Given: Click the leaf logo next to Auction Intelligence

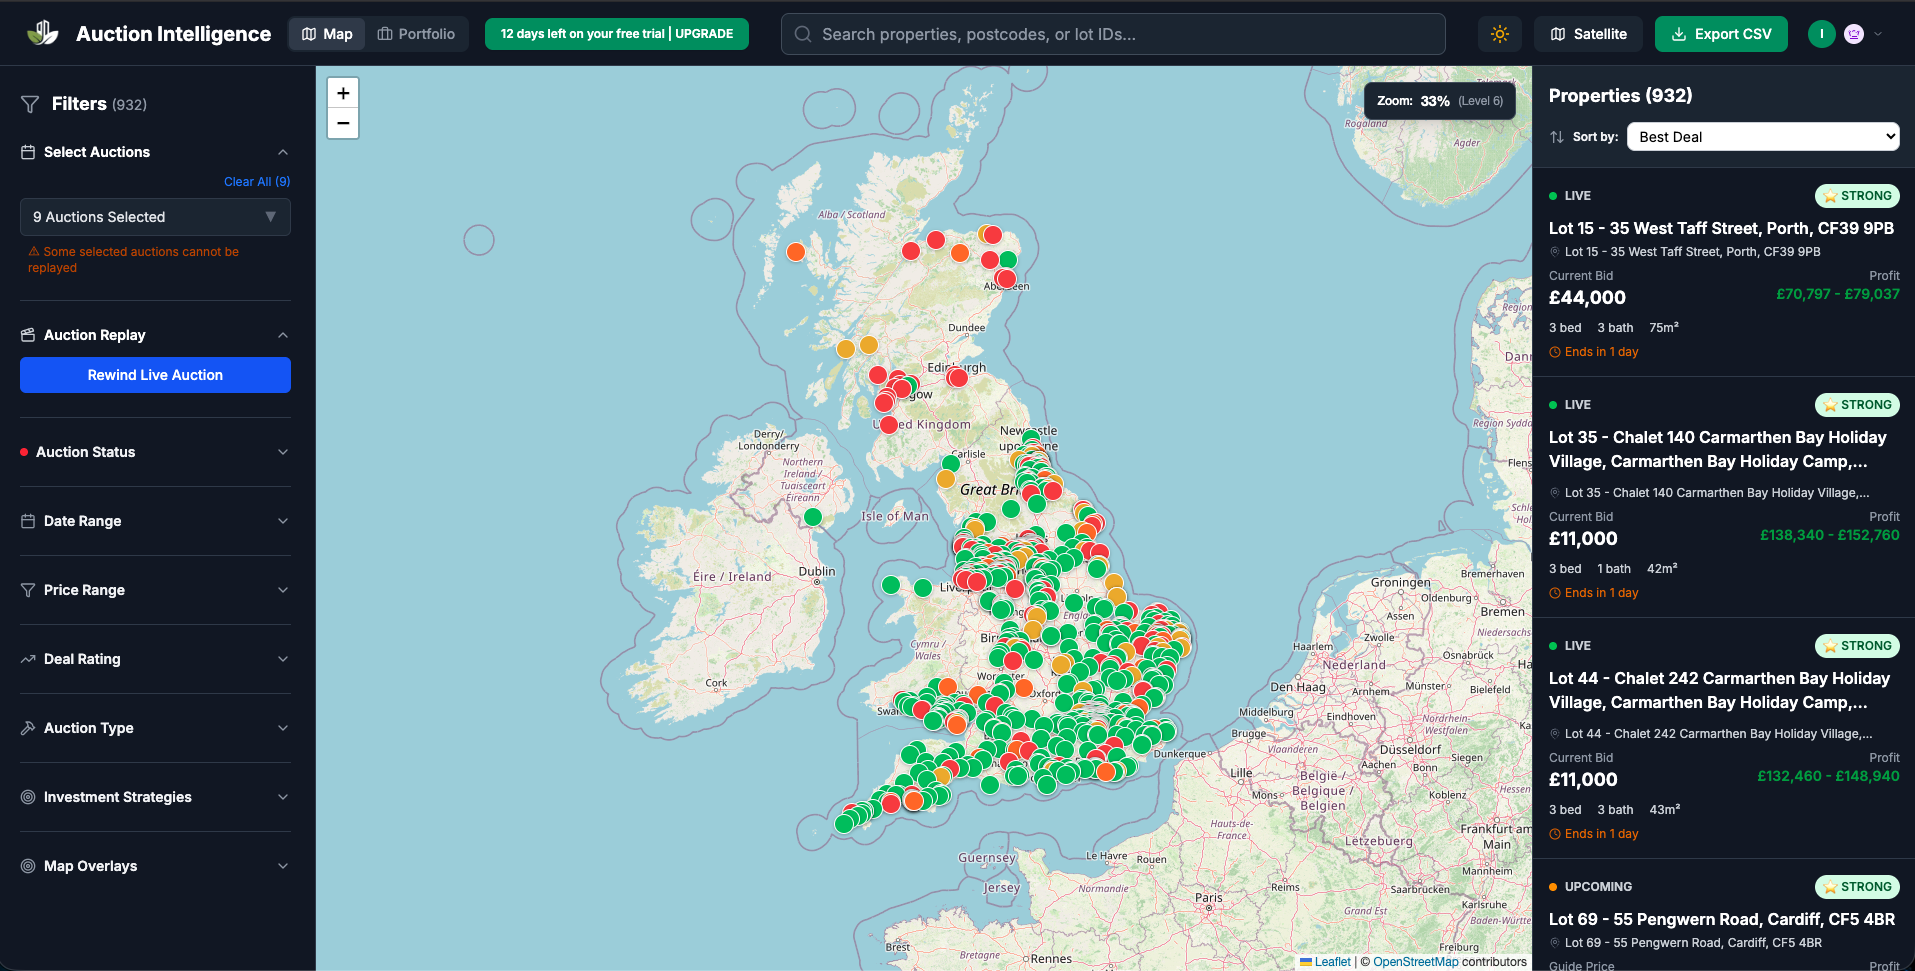Looking at the screenshot, I should coord(41,31).
